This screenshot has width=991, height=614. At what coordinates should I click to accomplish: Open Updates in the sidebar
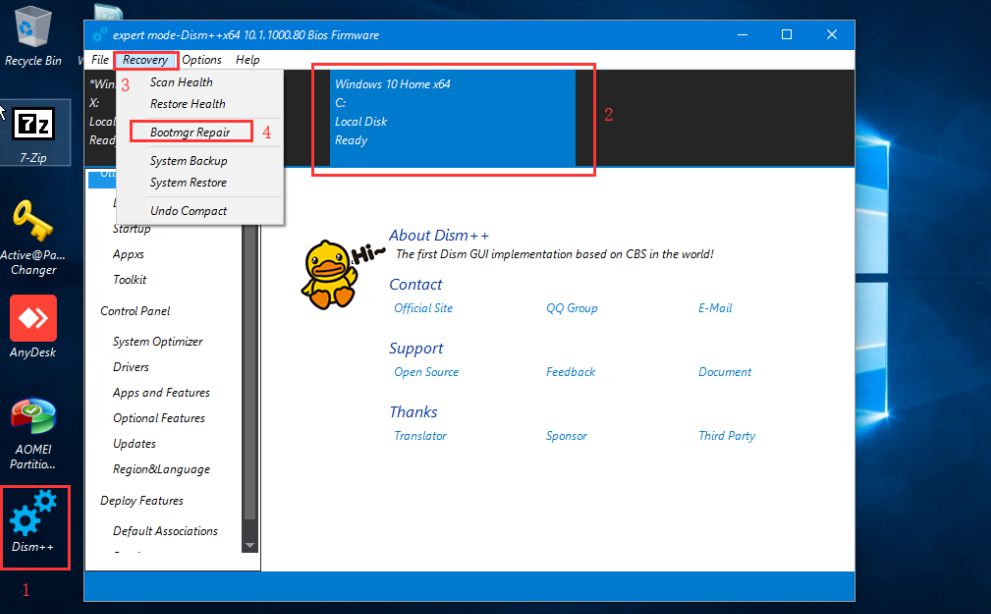click(x=134, y=444)
